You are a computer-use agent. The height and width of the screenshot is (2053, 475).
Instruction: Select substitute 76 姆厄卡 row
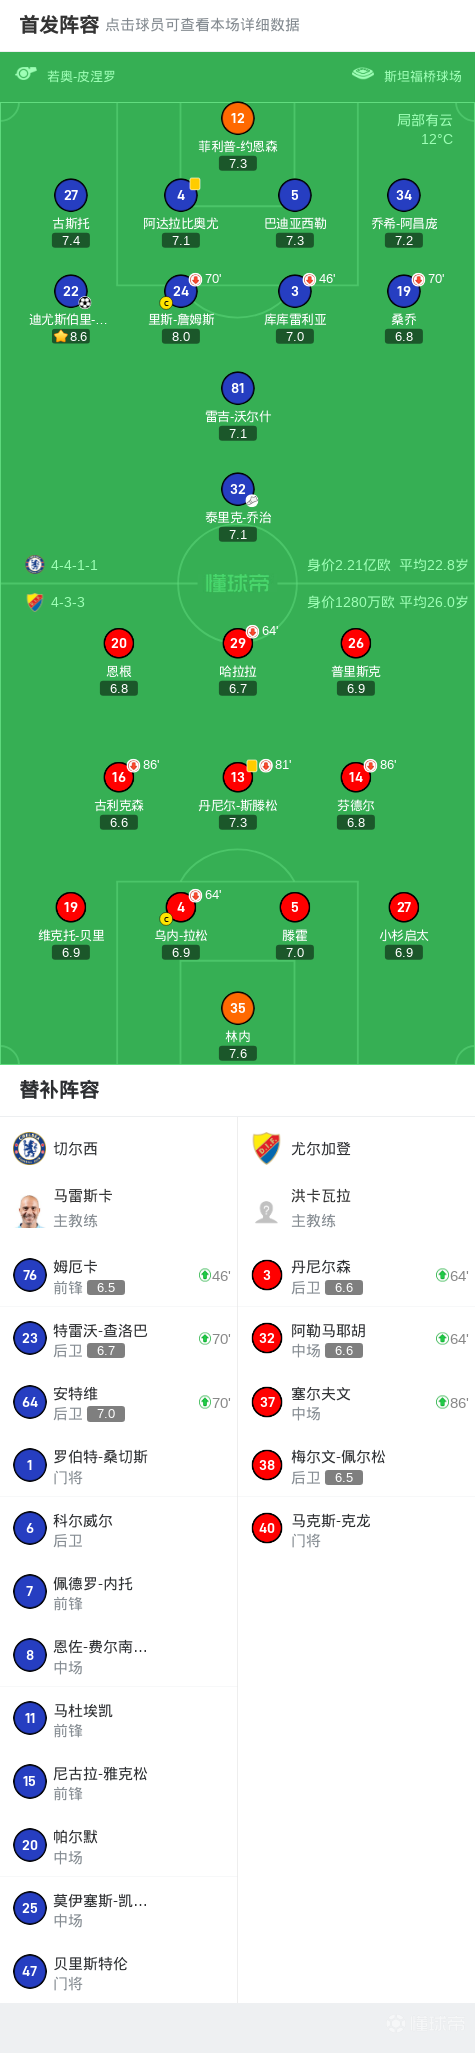click(x=119, y=1276)
